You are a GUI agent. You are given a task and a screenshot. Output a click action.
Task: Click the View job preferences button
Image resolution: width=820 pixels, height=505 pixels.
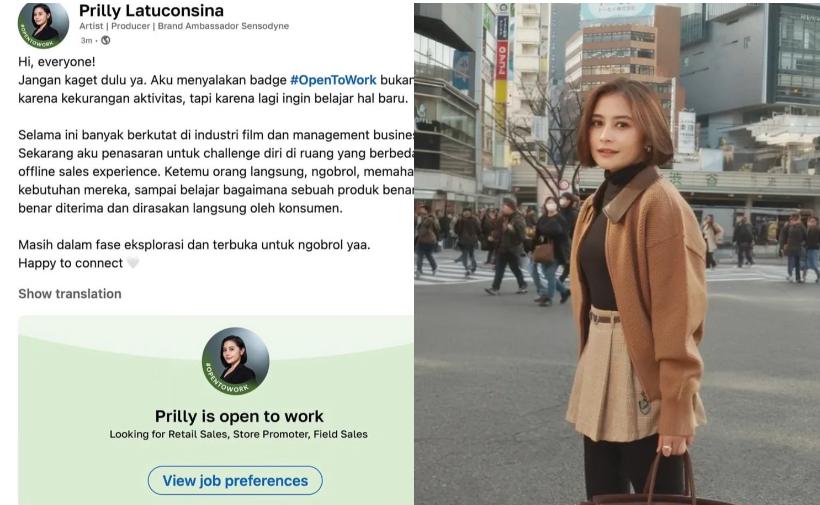[x=235, y=480]
